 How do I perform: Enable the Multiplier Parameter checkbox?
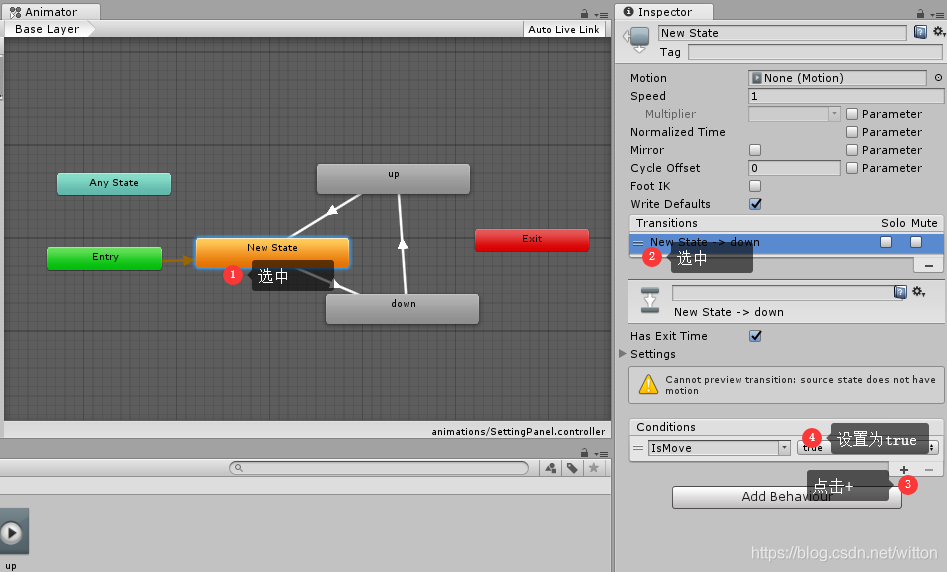point(852,114)
